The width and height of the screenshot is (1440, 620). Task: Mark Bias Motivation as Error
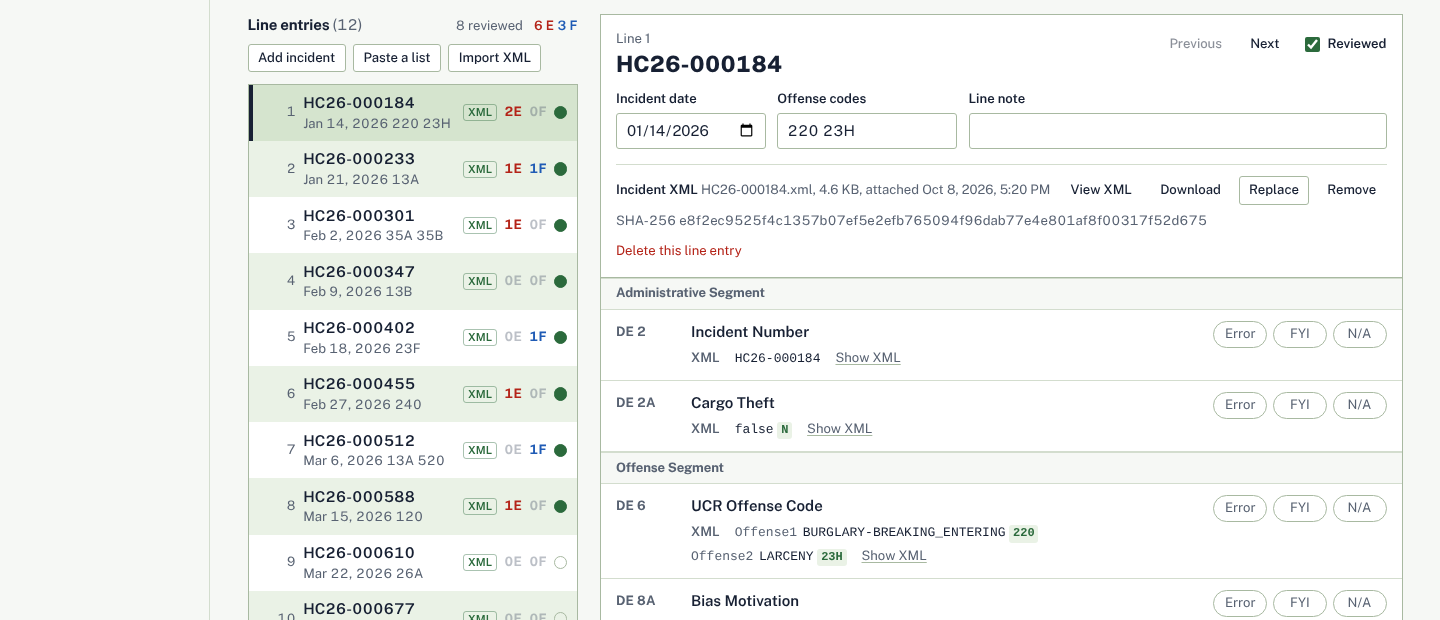click(1240, 603)
